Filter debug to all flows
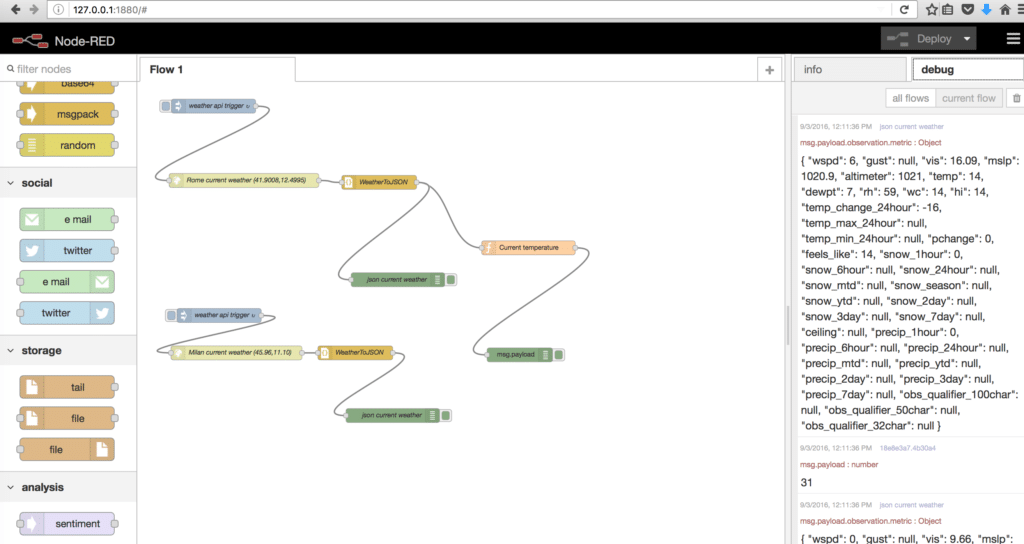 [910, 98]
